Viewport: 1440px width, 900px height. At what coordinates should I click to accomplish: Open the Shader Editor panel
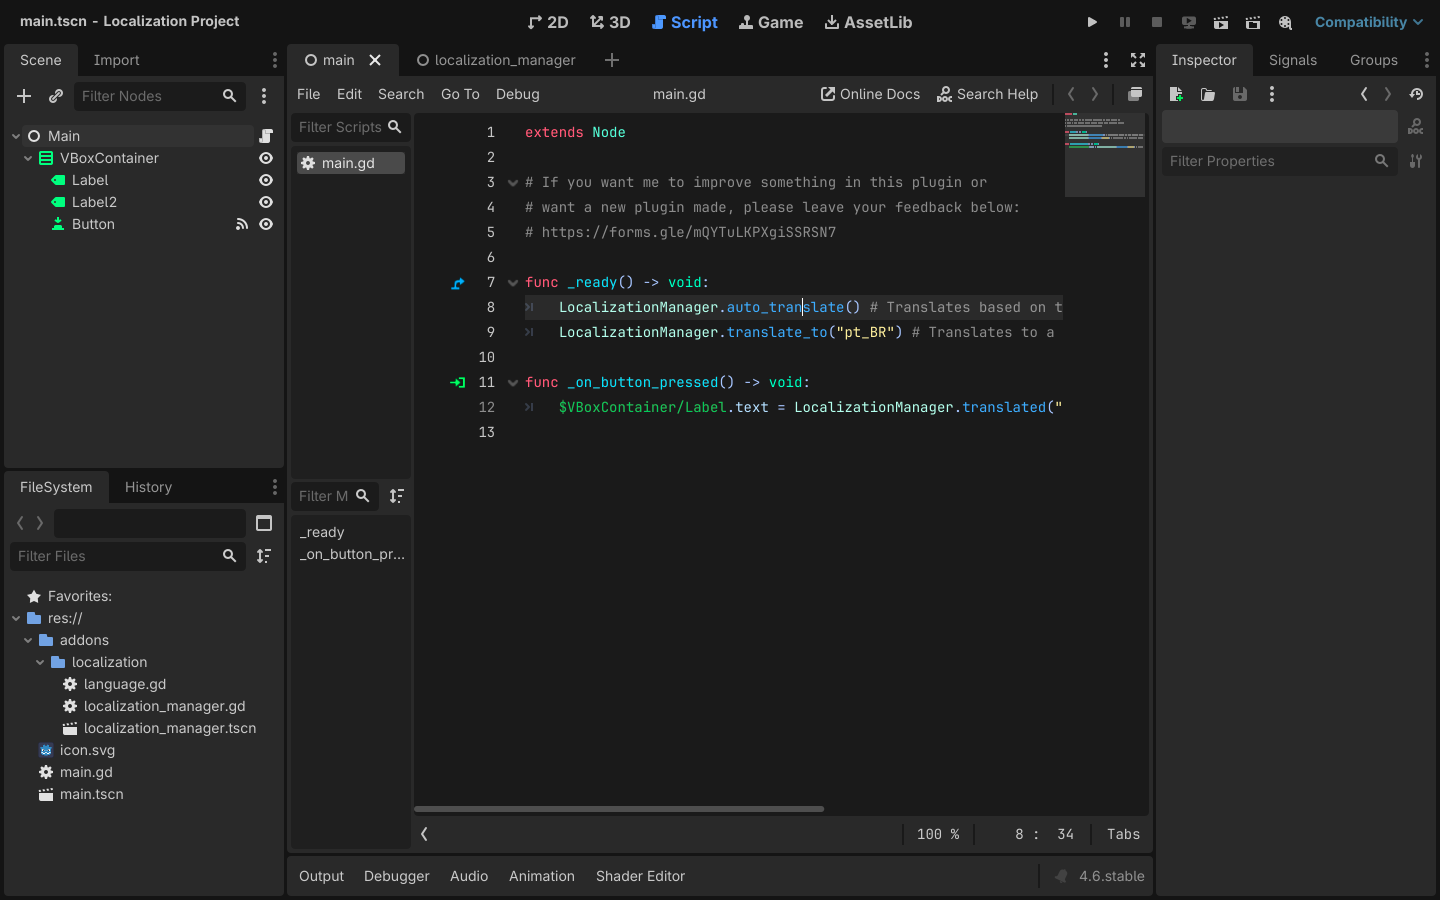click(x=640, y=876)
